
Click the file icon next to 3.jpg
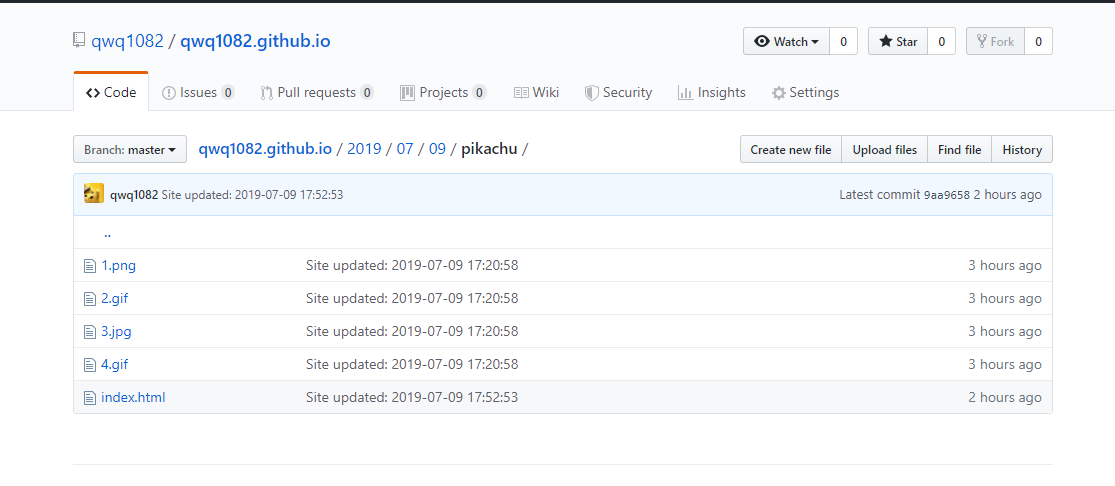90,332
